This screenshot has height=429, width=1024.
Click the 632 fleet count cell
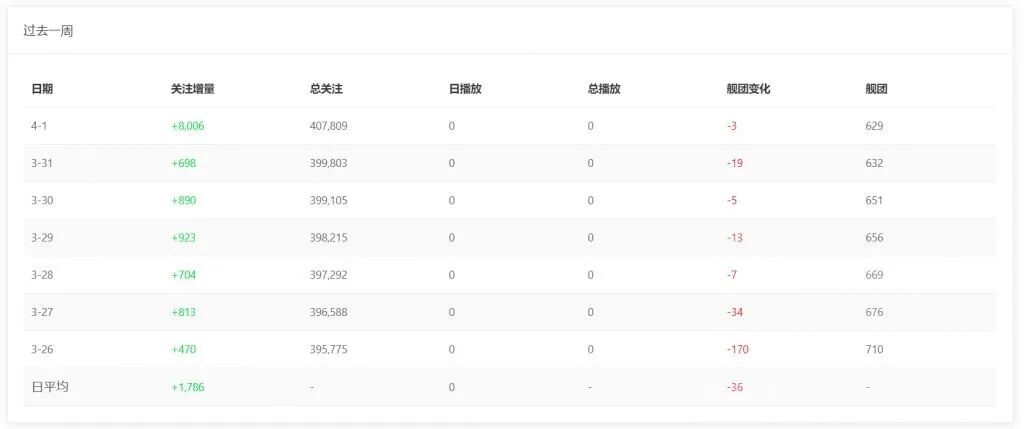874,163
